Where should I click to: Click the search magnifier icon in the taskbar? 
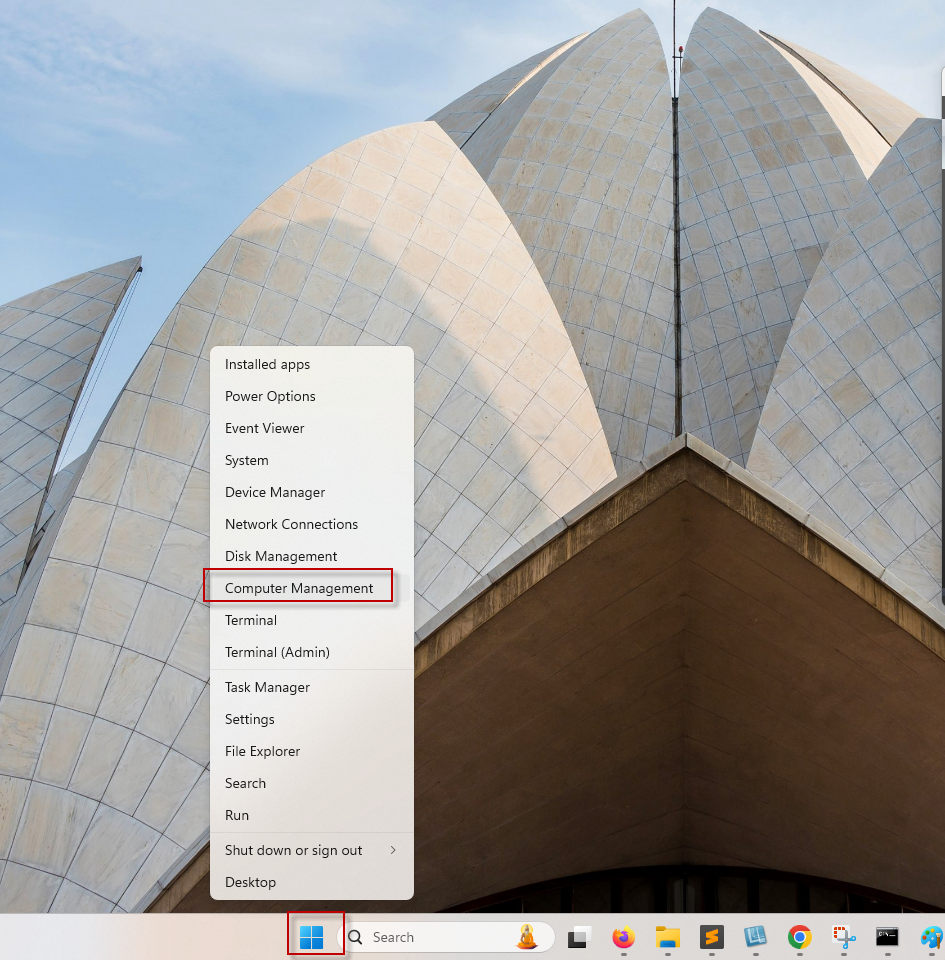pyautogui.click(x=355, y=937)
